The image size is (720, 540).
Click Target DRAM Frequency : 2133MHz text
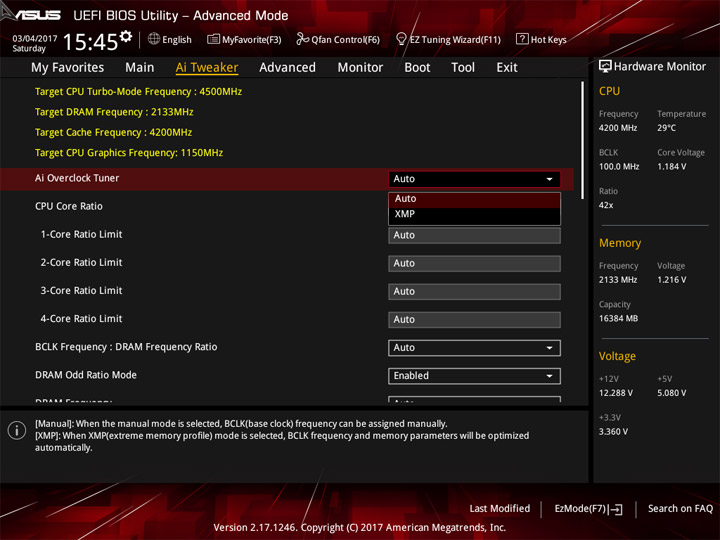[114, 112]
